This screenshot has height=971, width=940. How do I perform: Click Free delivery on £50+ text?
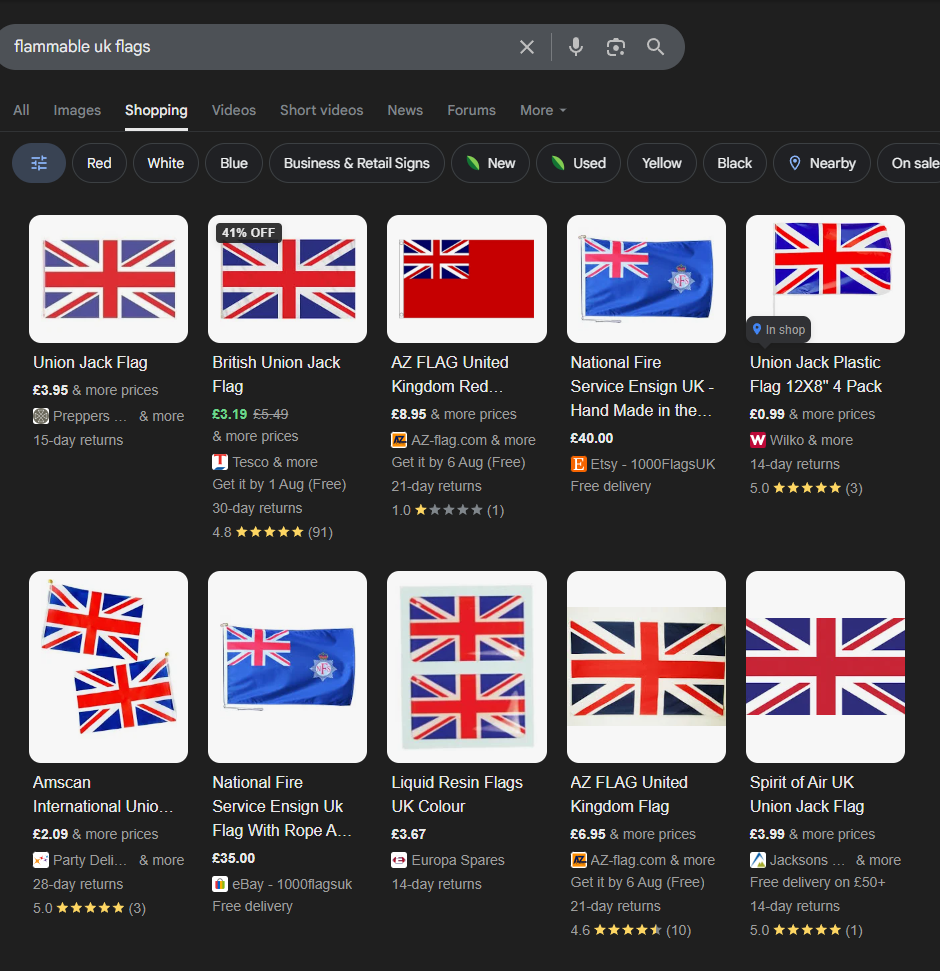point(817,882)
